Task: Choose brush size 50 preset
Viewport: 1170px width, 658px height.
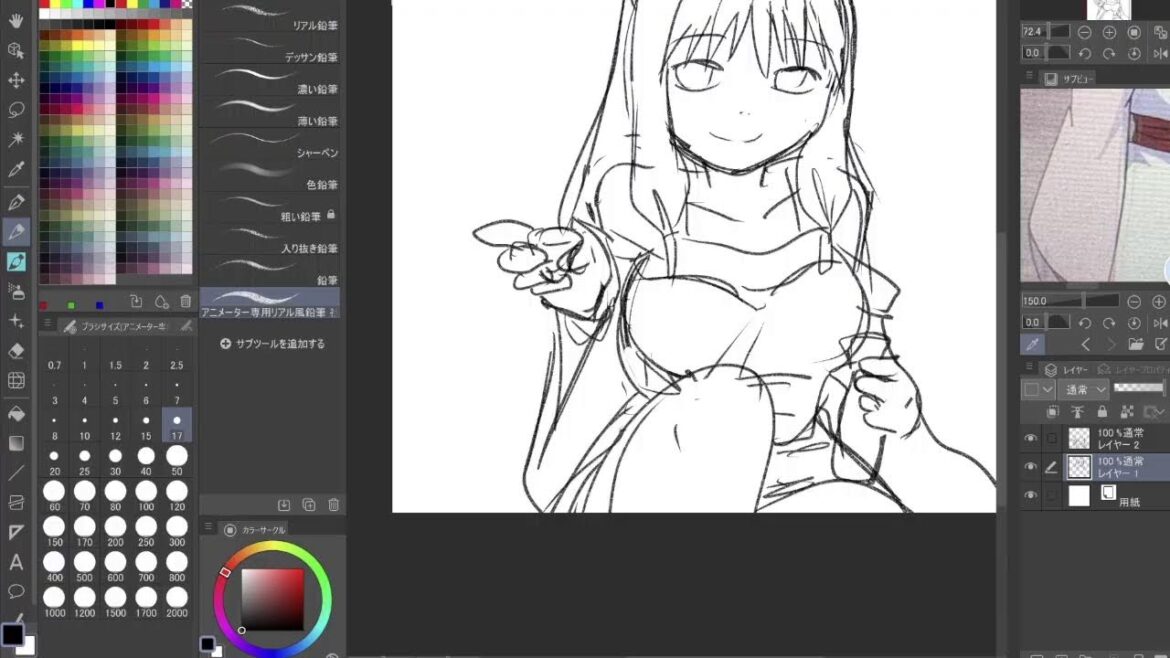Action: [177, 457]
